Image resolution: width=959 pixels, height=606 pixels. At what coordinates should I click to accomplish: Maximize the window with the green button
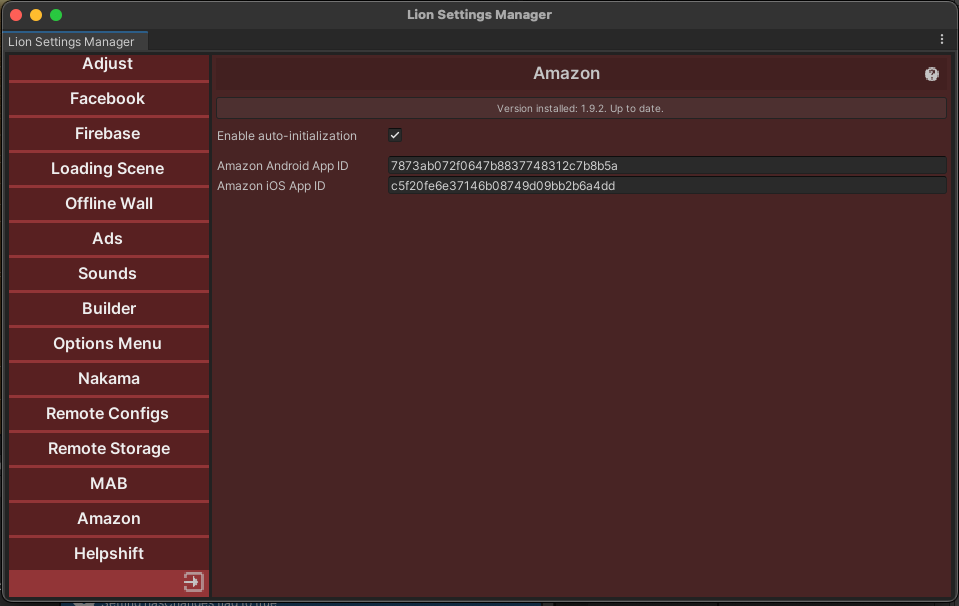pos(56,15)
